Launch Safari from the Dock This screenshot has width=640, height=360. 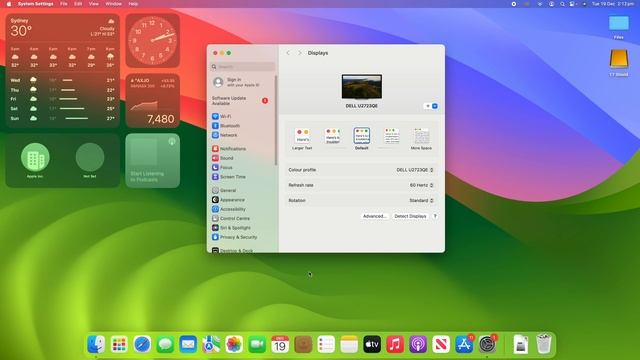[x=142, y=344]
